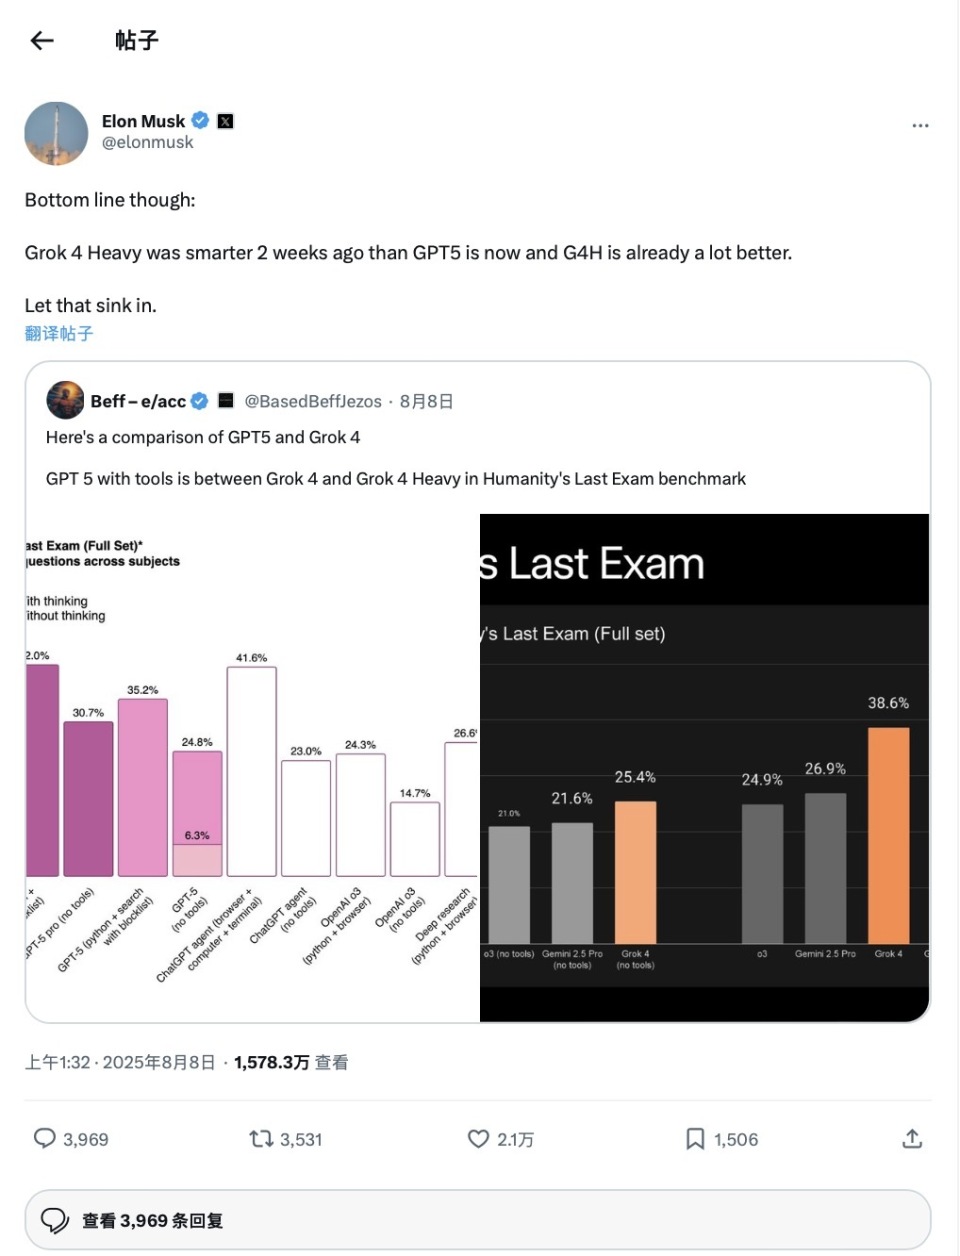The image size is (960, 1256).
Task: Expand replies with 查看 3,969 条回复 button
Action: [478, 1220]
